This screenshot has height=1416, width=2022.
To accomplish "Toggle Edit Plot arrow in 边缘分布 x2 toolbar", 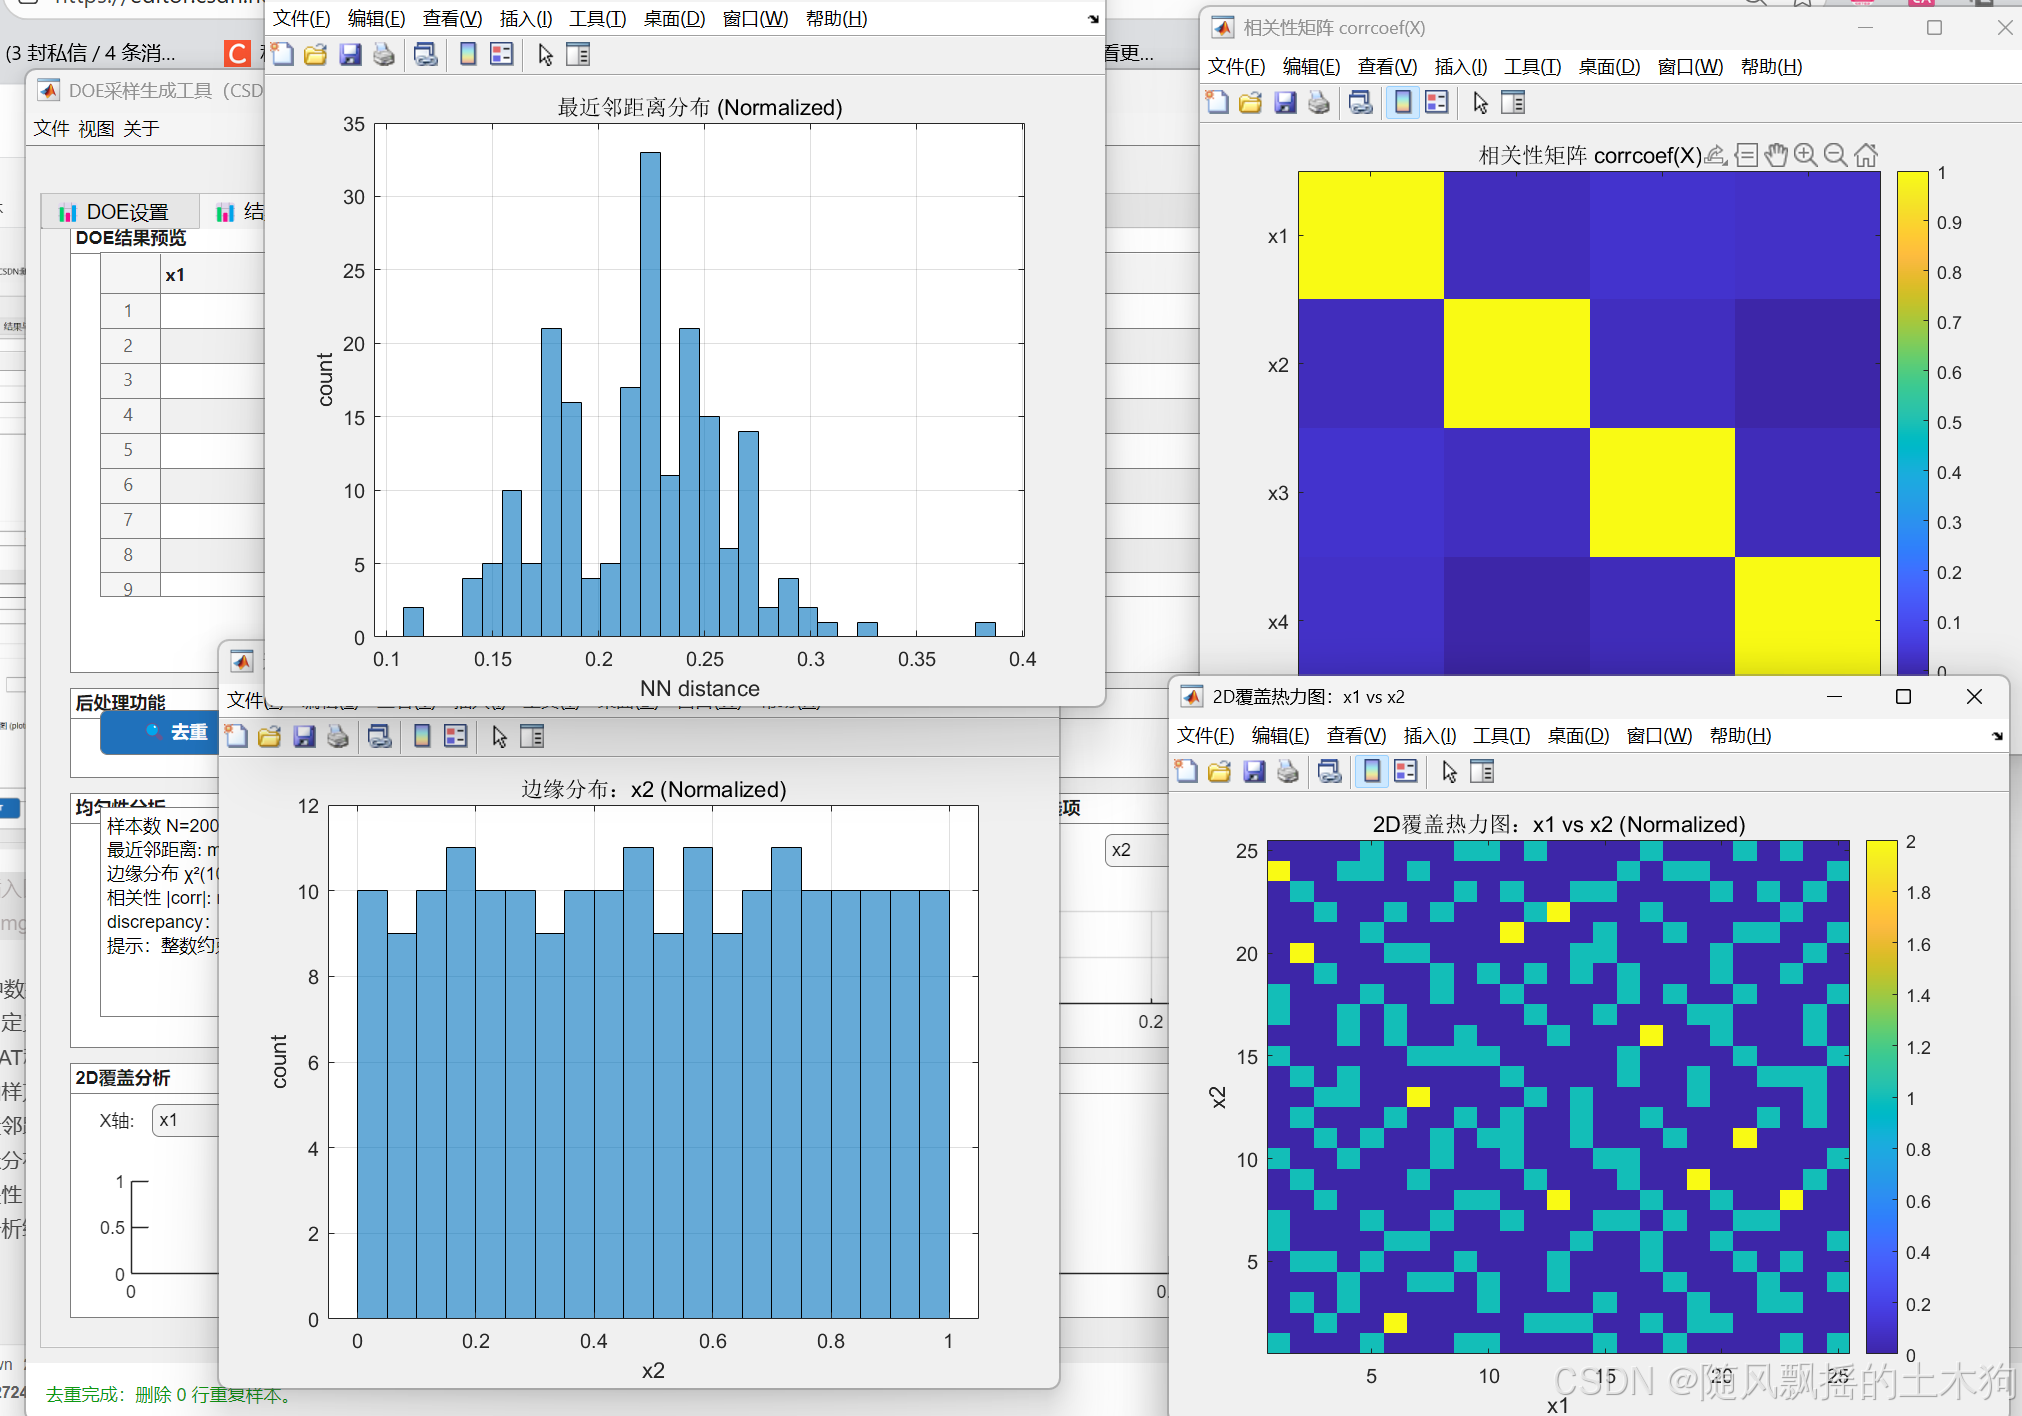I will 499,737.
